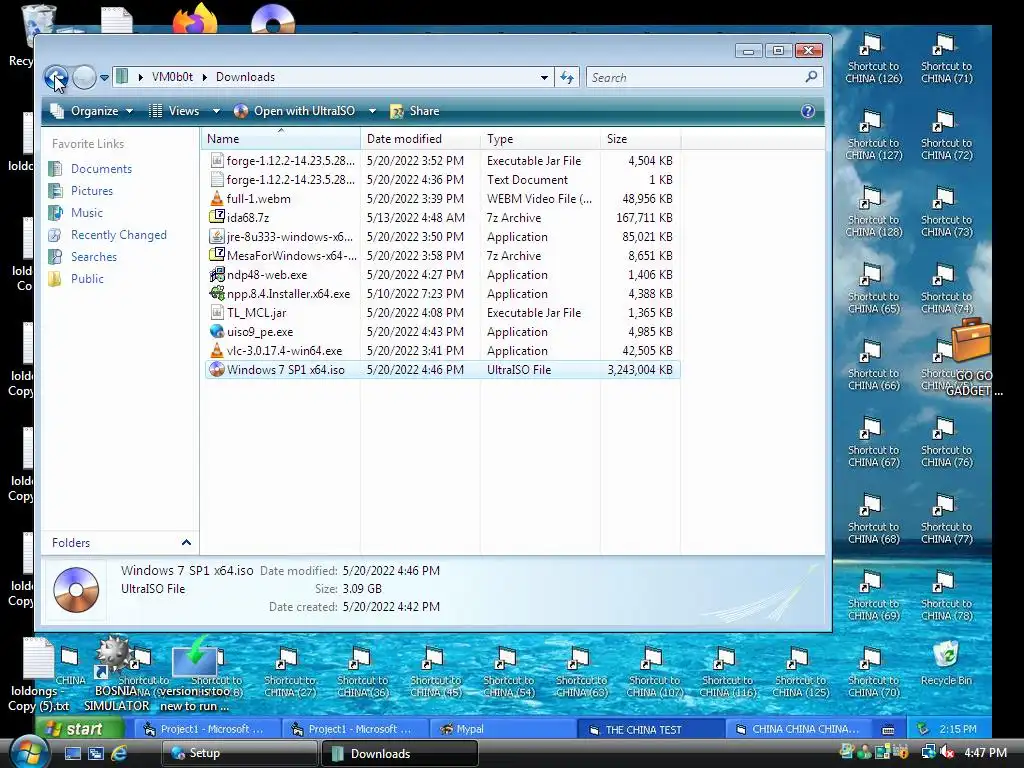Image resolution: width=1024 pixels, height=768 pixels.
Task: Select Windows 7 SP1 x64.iso disc icon
Action: coord(217,370)
